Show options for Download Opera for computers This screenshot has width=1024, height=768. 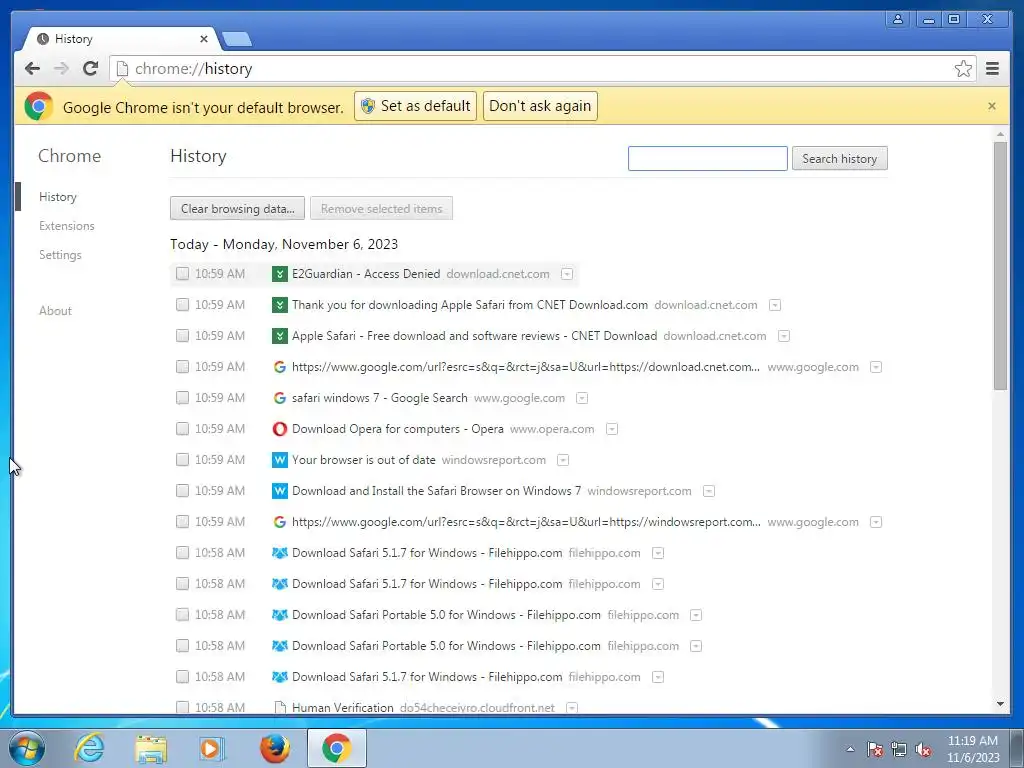tap(611, 429)
